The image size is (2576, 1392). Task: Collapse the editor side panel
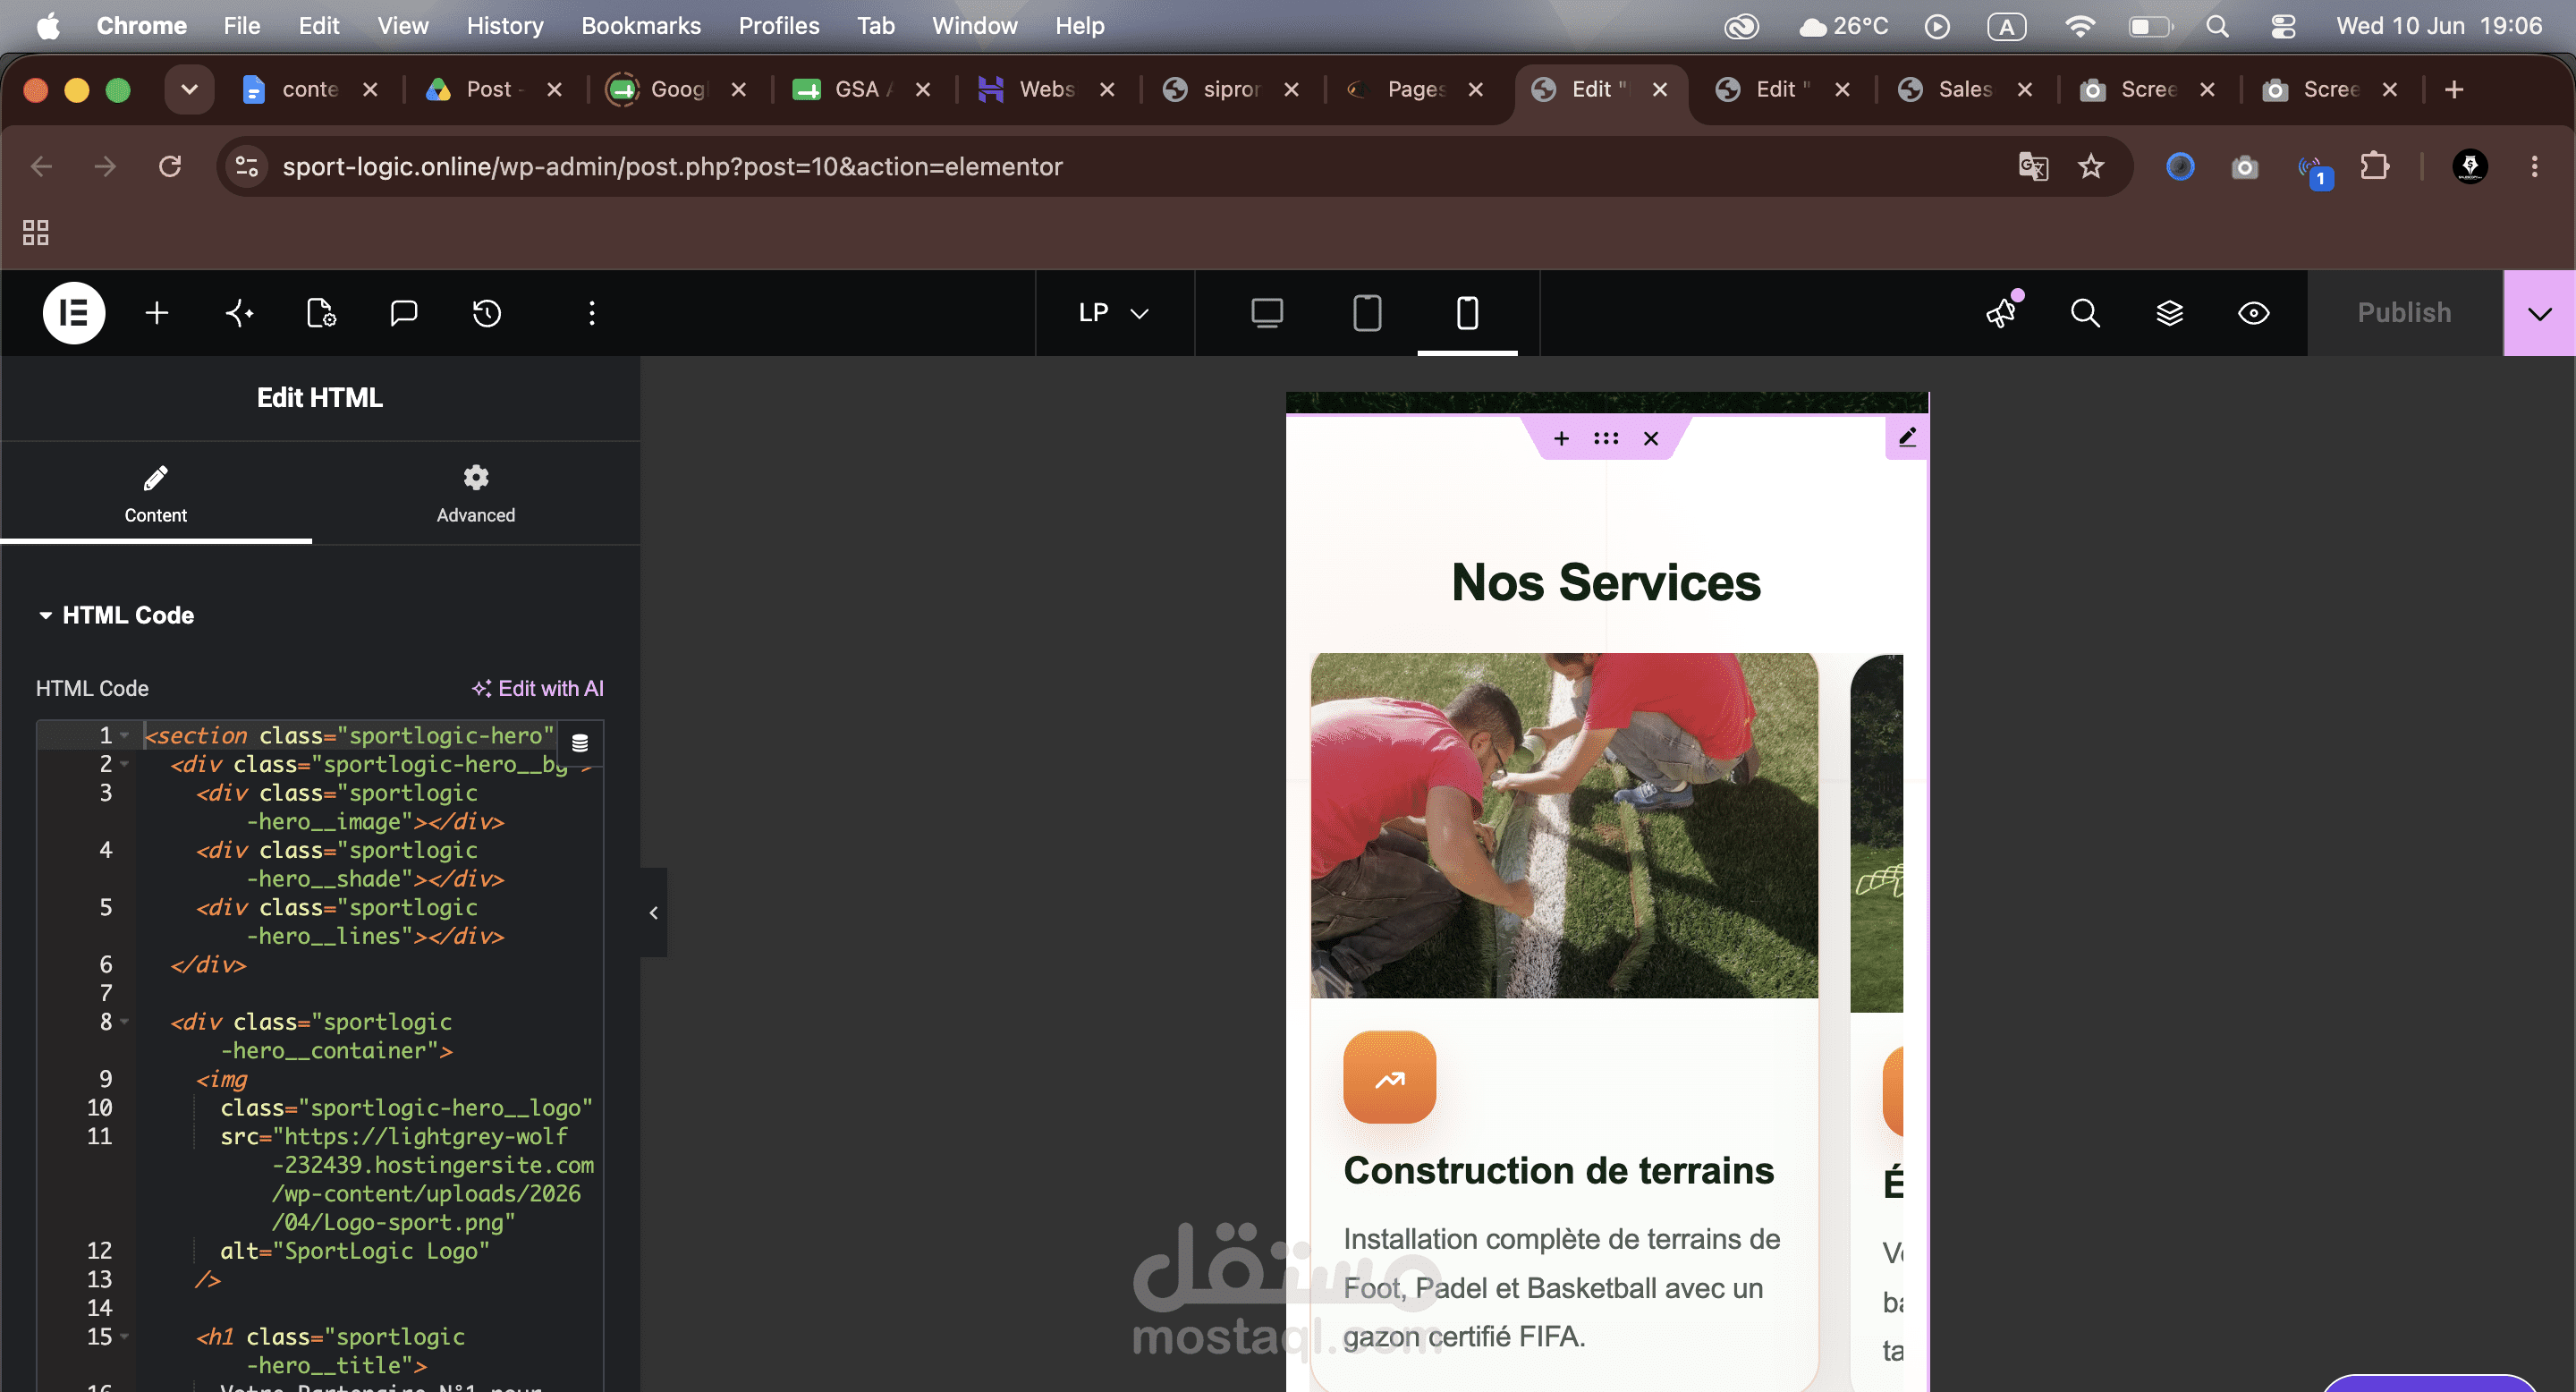point(653,912)
